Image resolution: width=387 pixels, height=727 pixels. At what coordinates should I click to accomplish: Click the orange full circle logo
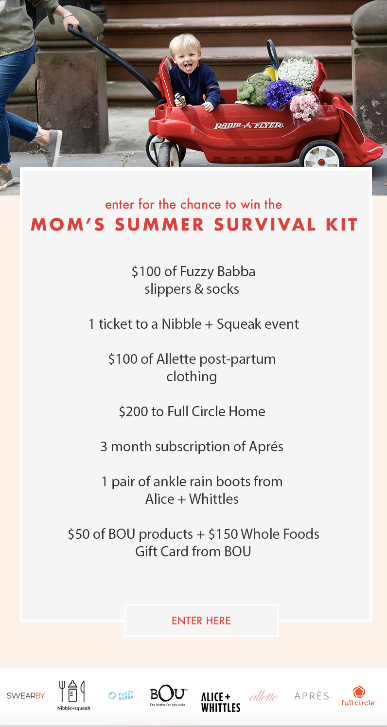point(358,696)
